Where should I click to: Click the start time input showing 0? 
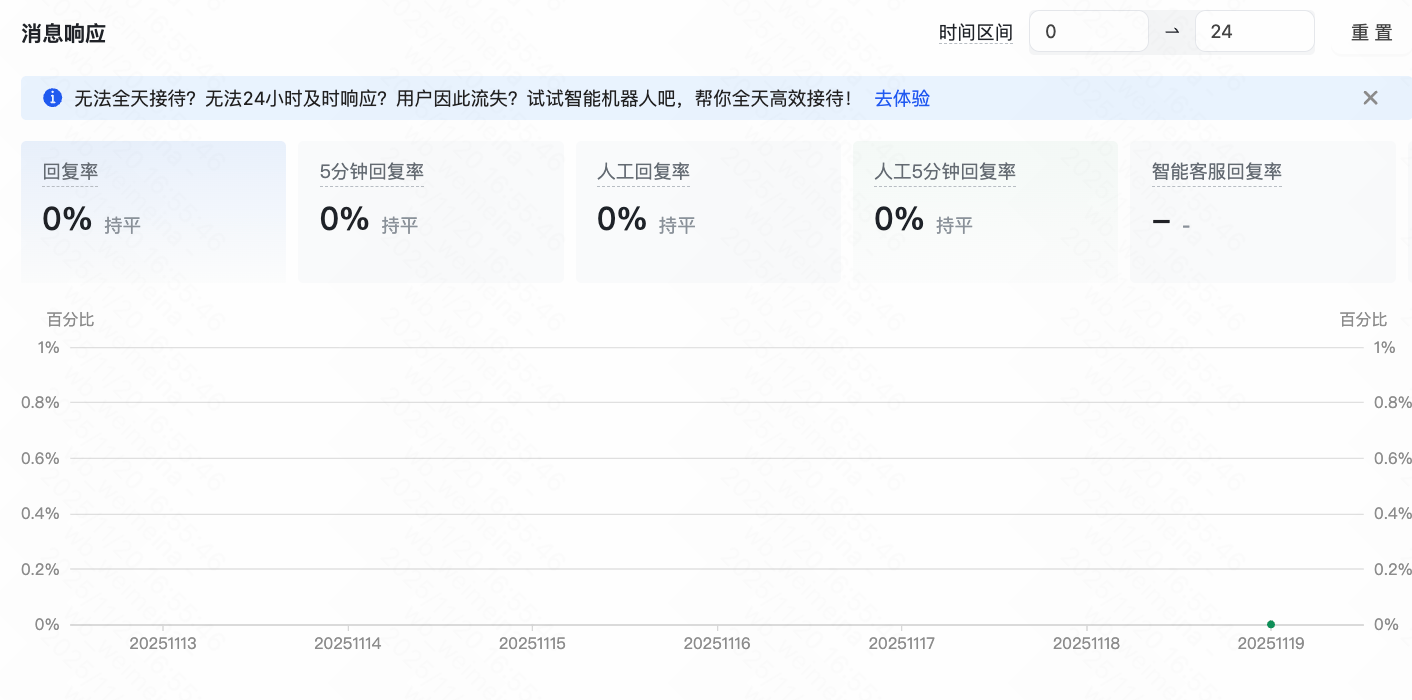click(x=1088, y=31)
